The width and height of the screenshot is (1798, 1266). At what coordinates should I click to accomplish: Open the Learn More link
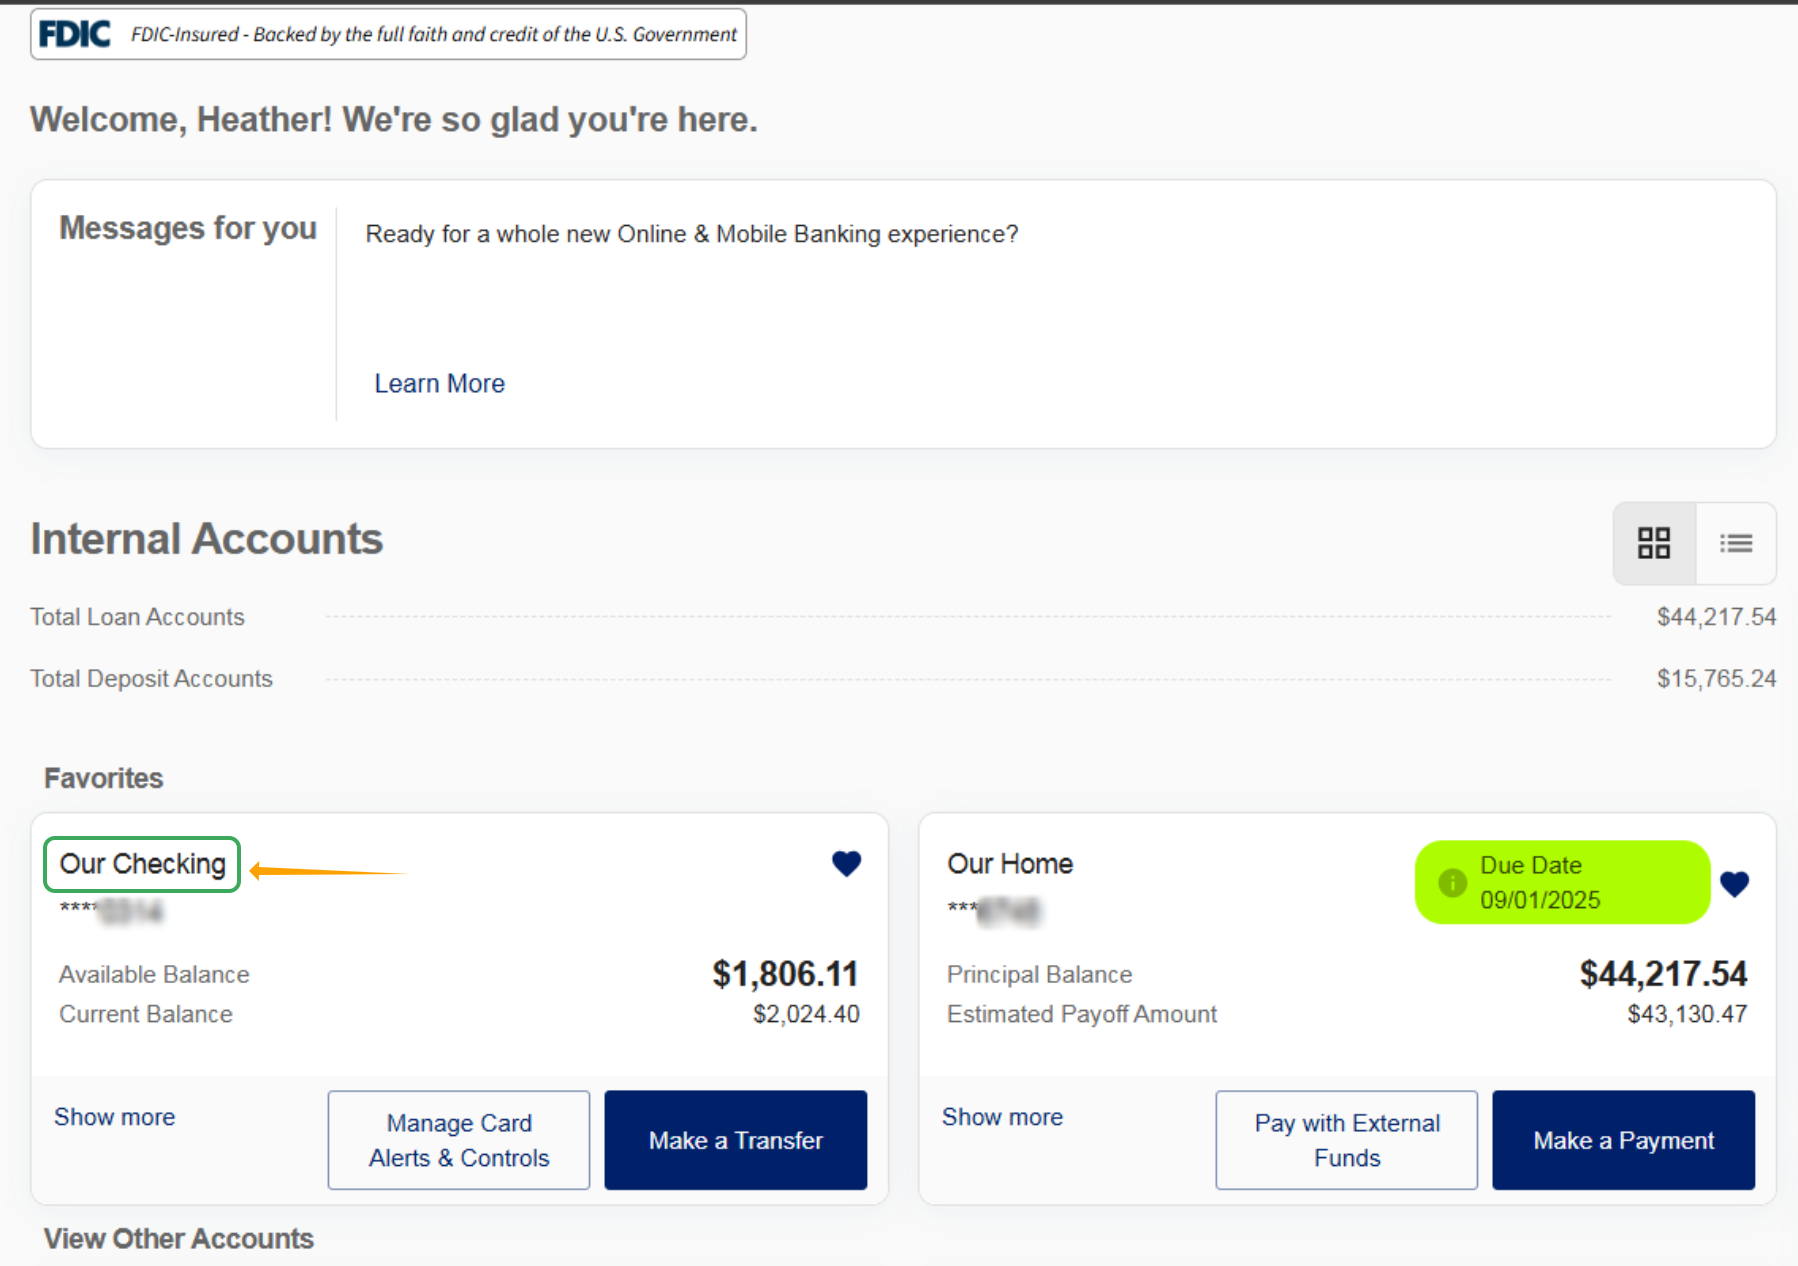tap(440, 383)
